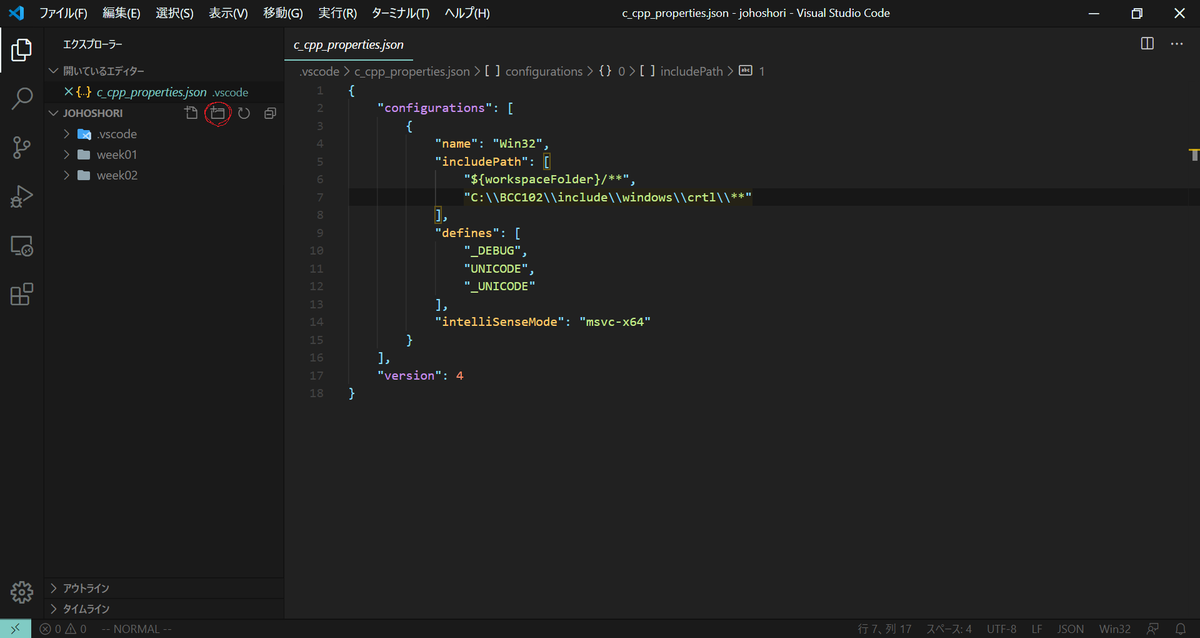Open the ヘルプ(H) menu
The height and width of the screenshot is (638, 1200).
[467, 13]
